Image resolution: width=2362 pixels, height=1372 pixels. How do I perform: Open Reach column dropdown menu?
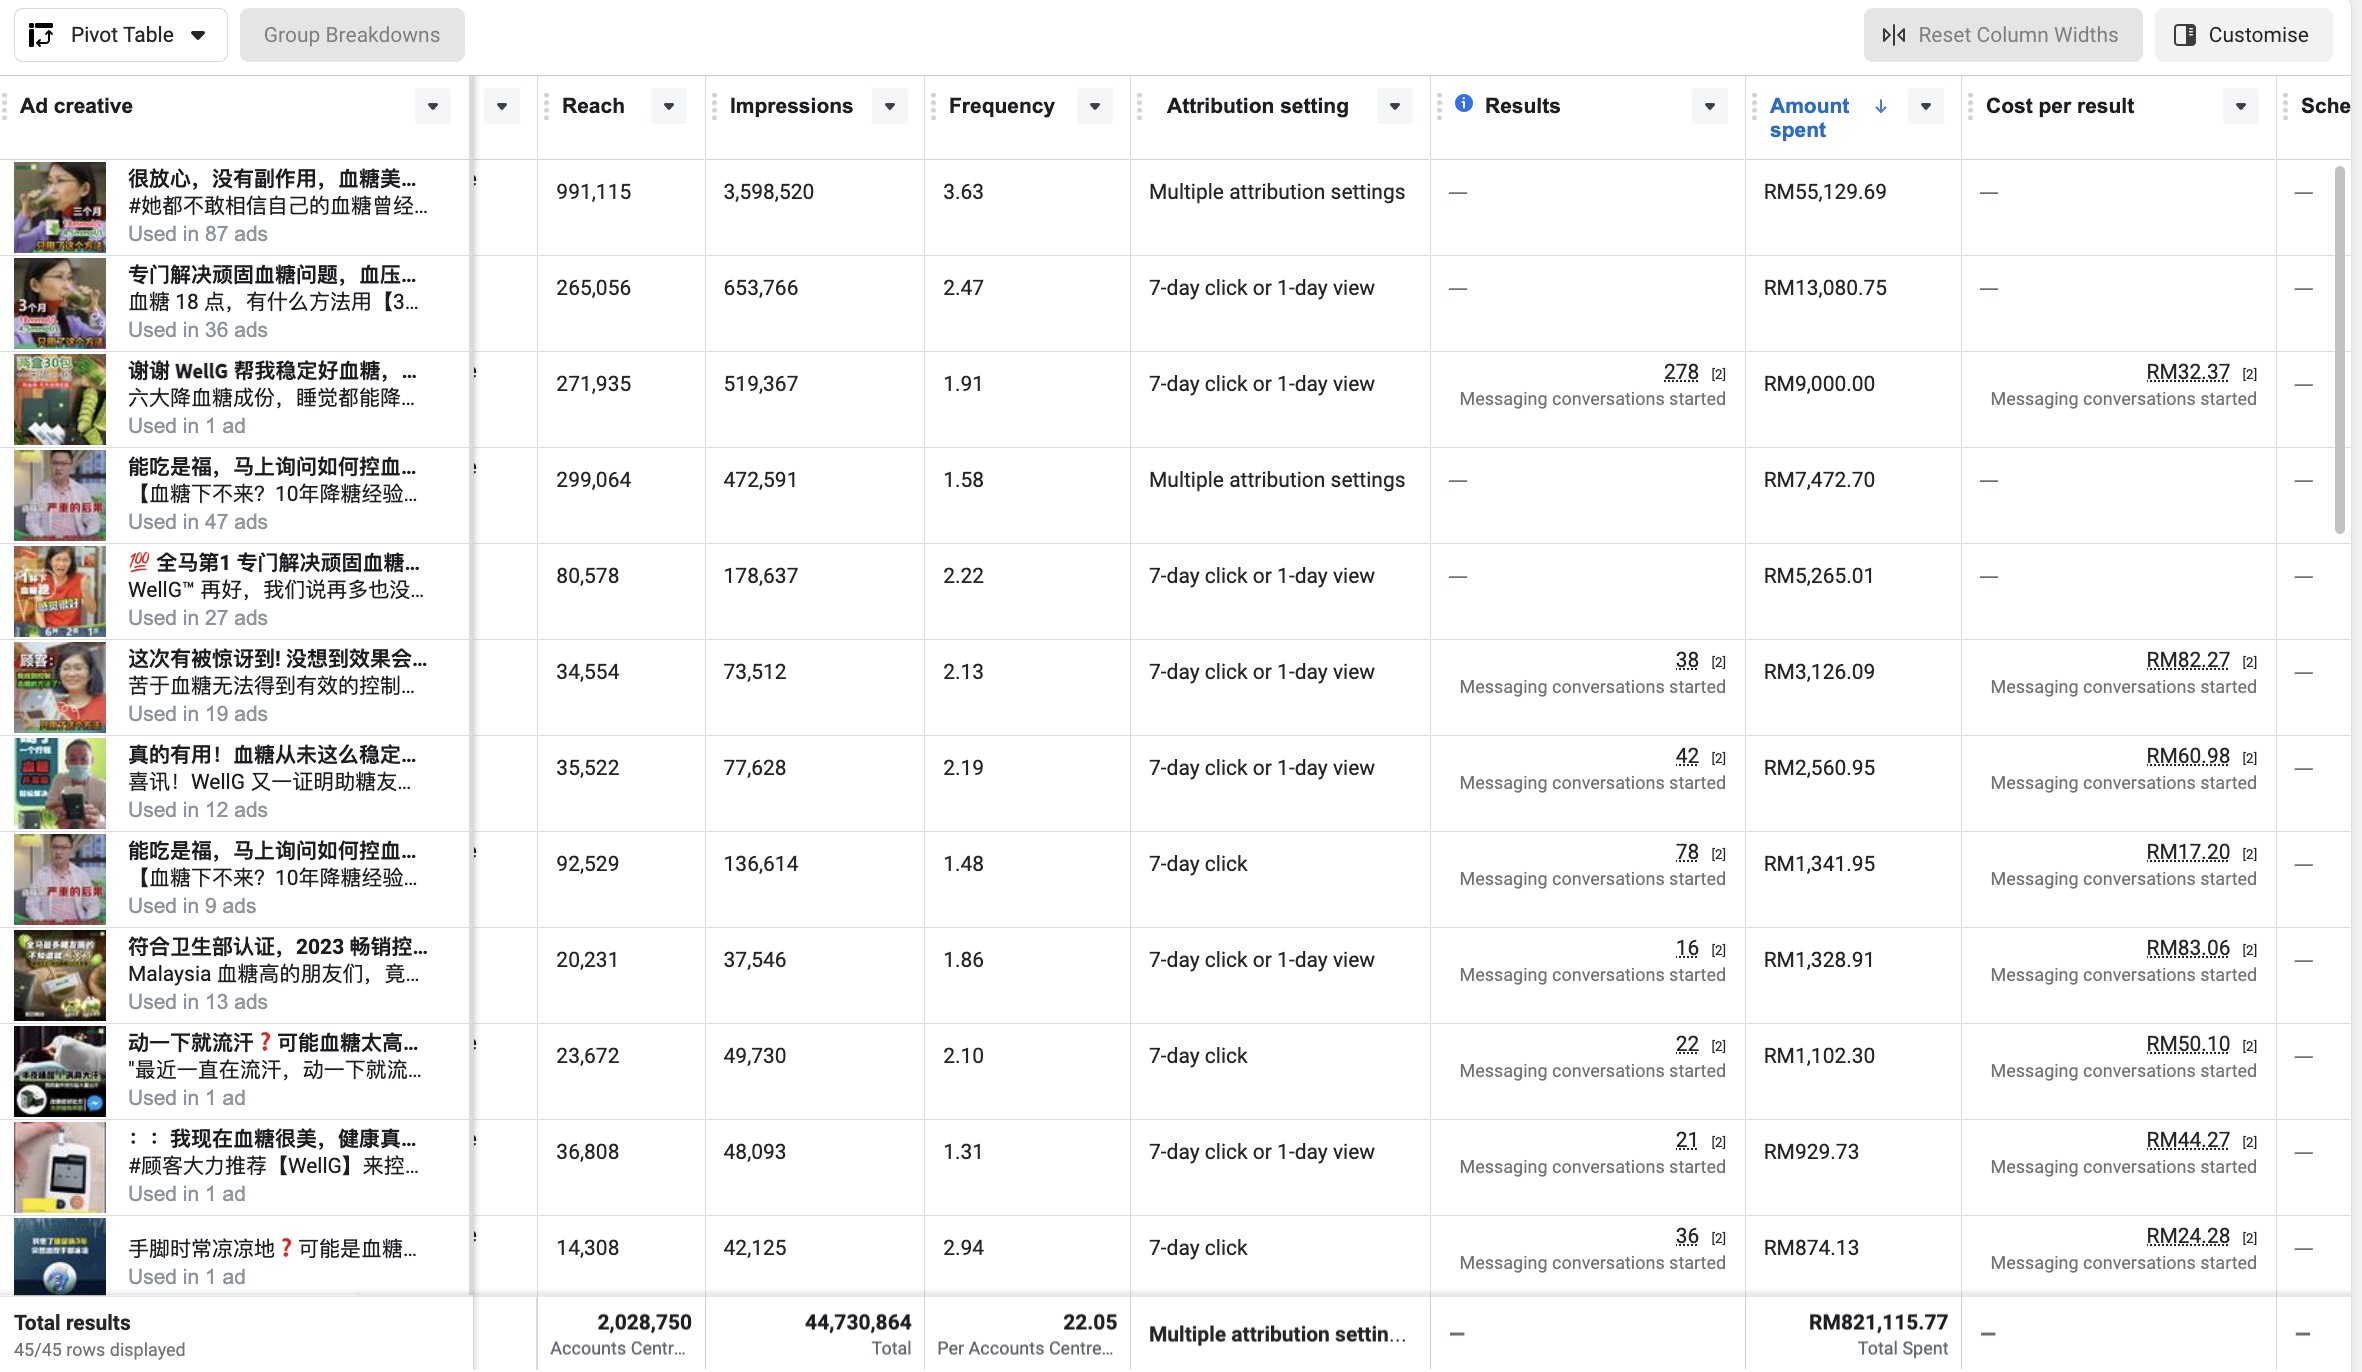tap(668, 106)
